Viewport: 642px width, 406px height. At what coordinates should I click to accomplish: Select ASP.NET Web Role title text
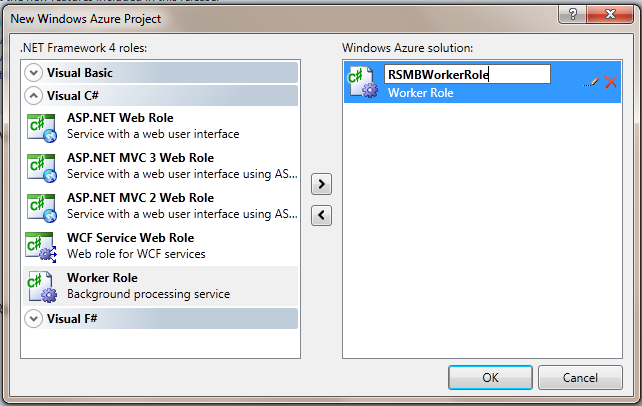click(x=120, y=118)
